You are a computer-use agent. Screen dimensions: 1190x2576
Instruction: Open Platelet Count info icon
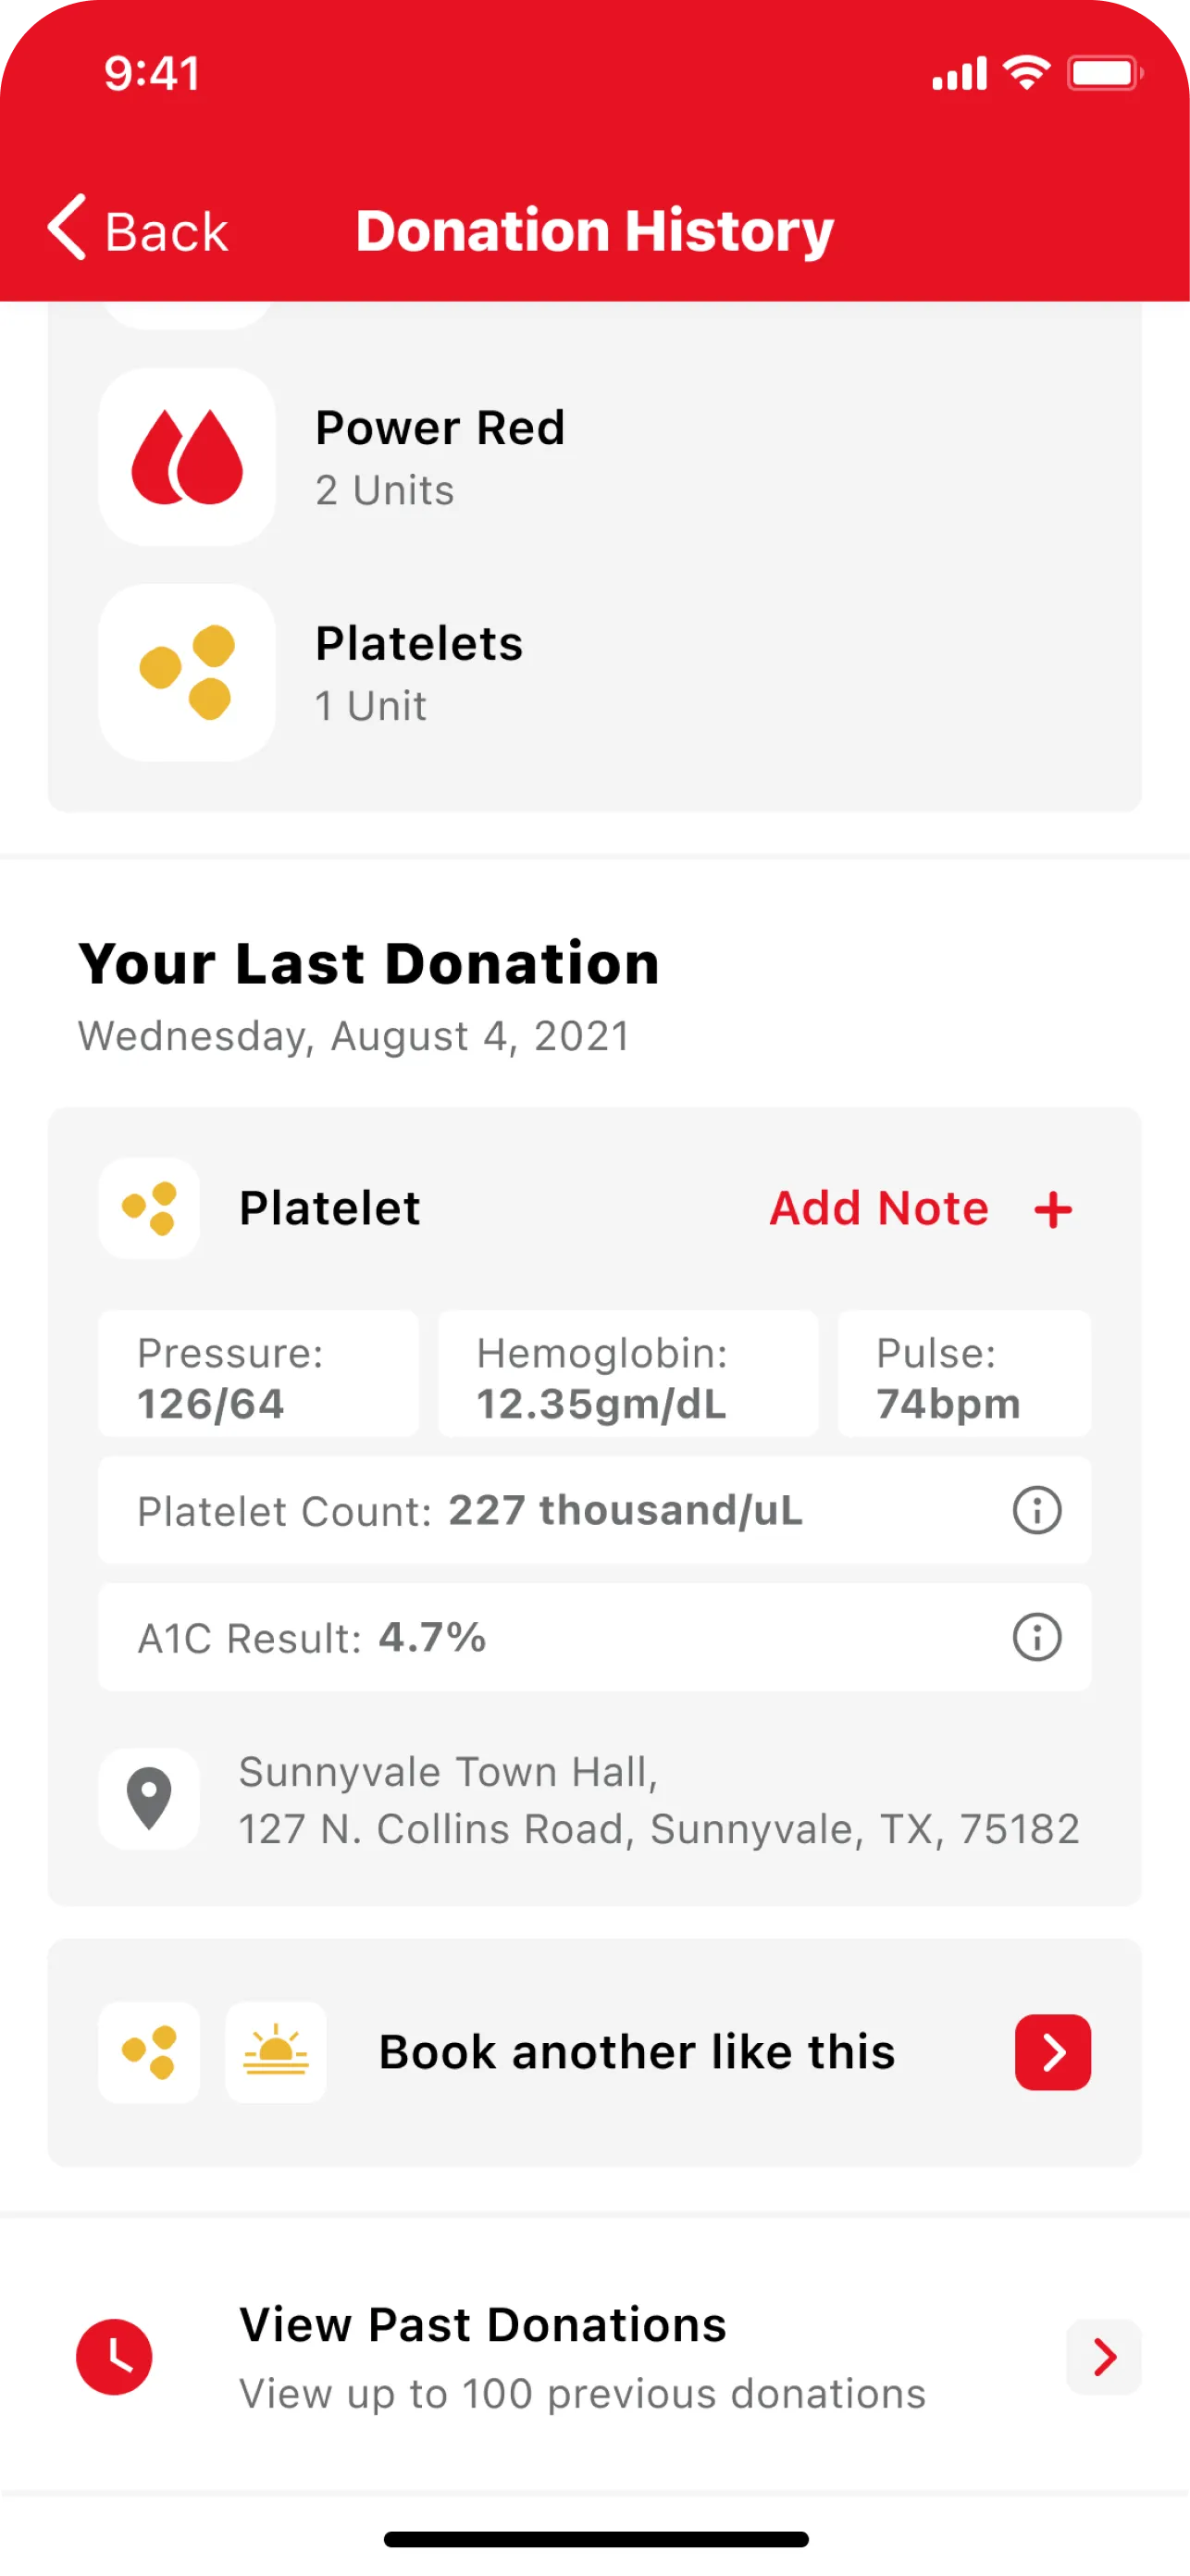pyautogui.click(x=1036, y=1510)
